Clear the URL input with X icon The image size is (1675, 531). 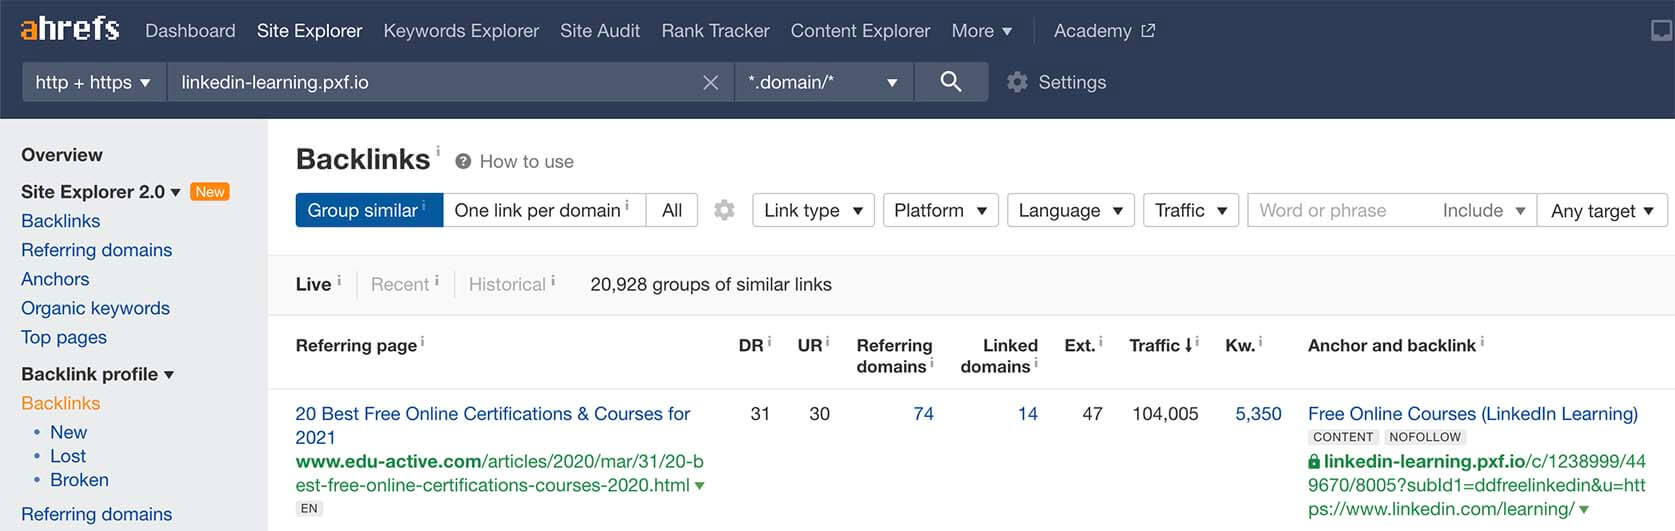pyautogui.click(x=710, y=83)
